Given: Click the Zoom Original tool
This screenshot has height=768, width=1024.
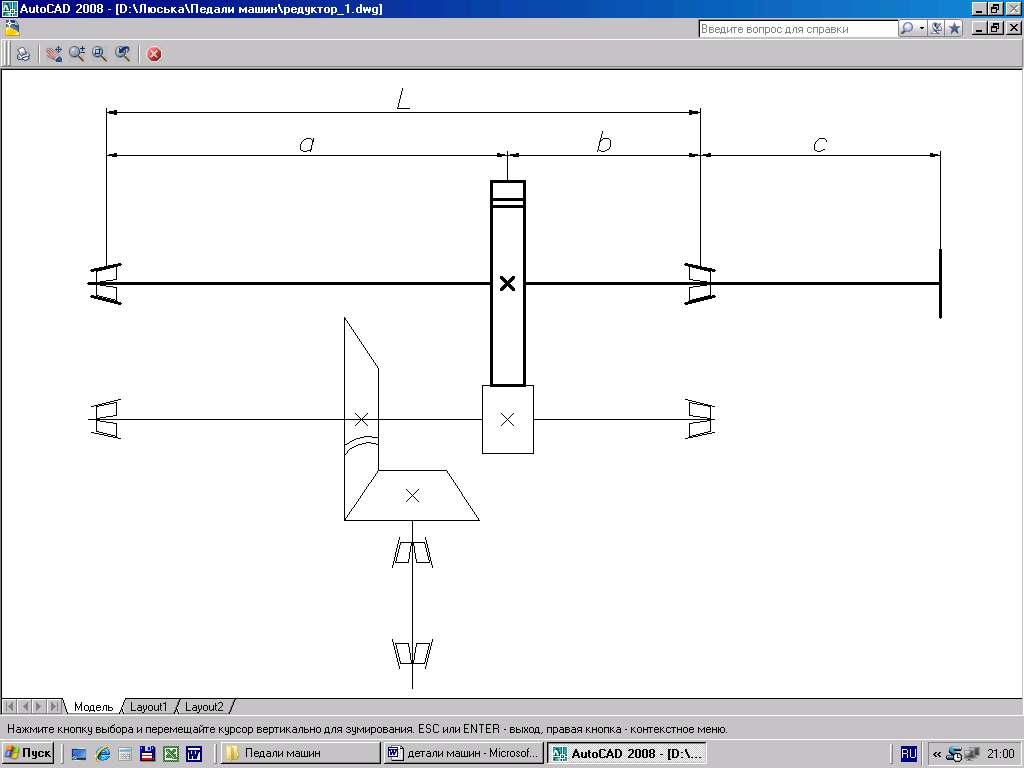Looking at the screenshot, I should click(x=122, y=54).
